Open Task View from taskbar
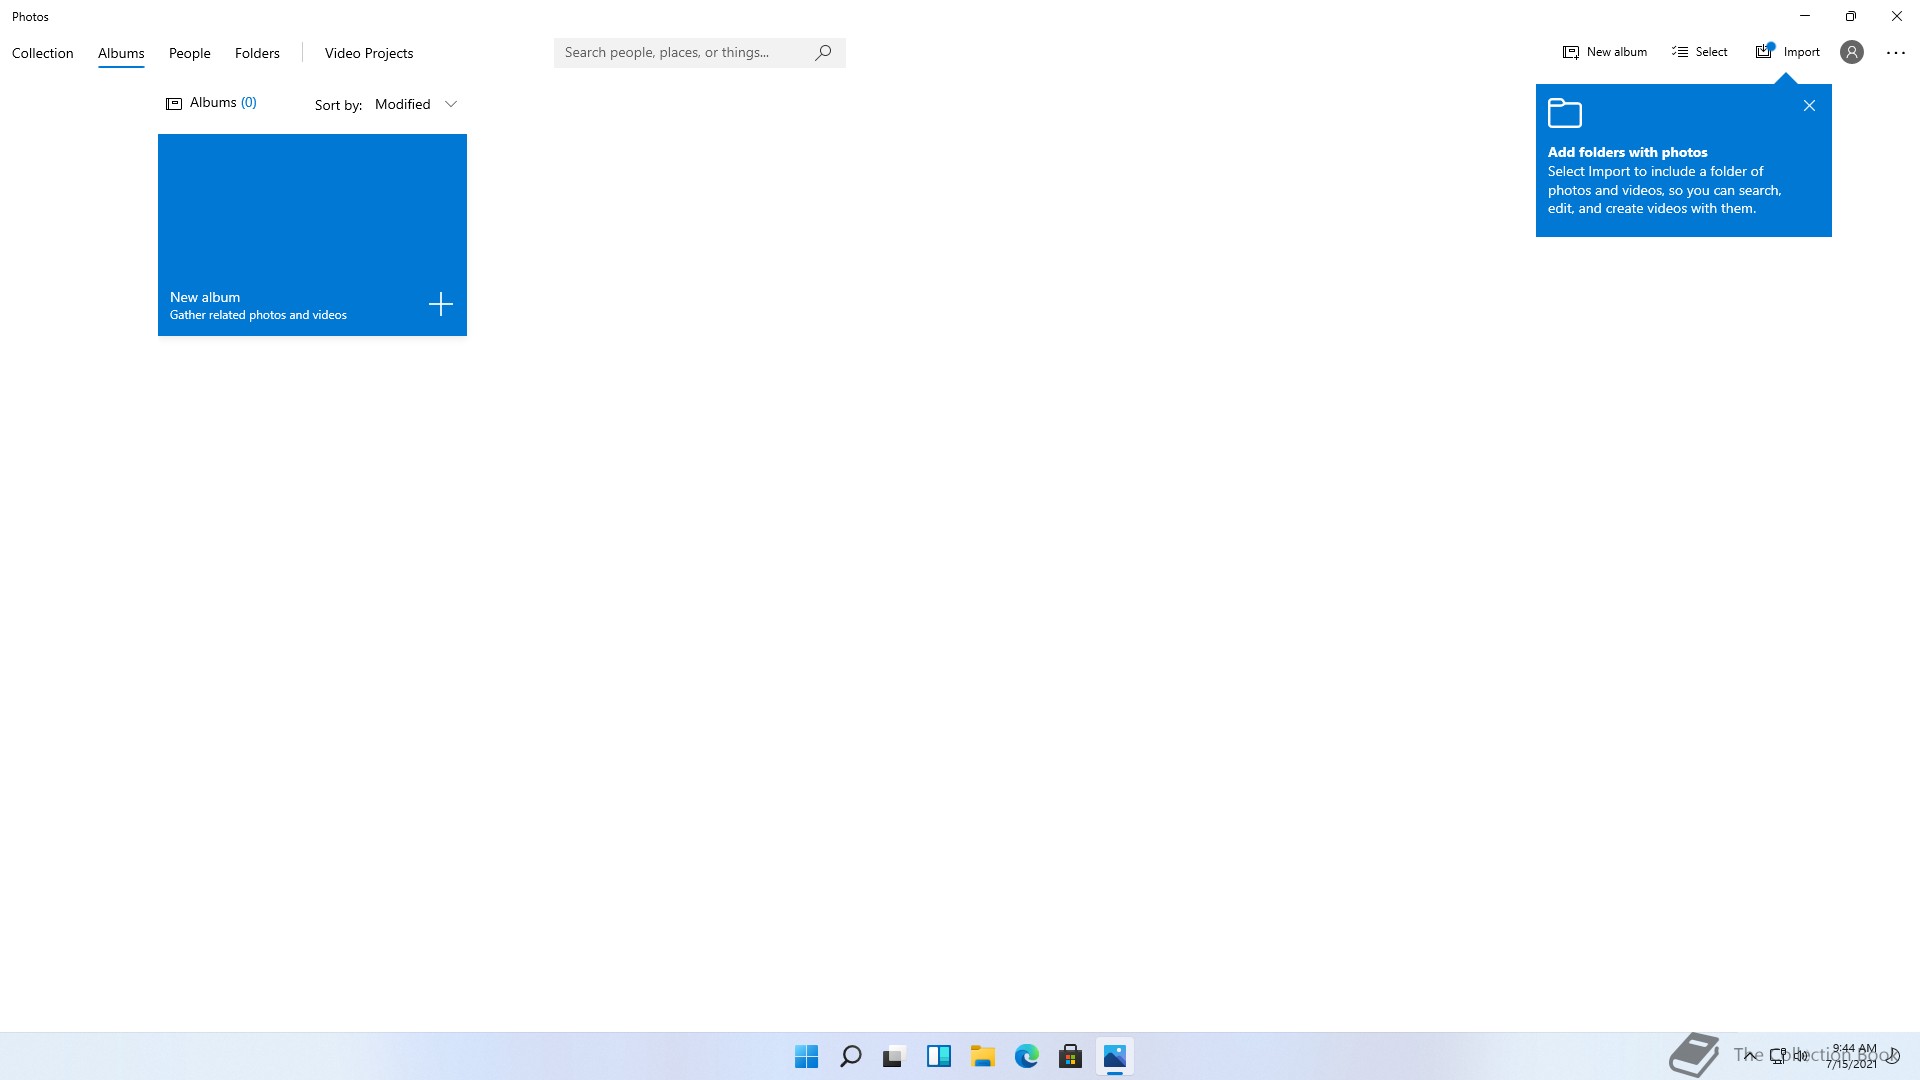 point(894,1056)
